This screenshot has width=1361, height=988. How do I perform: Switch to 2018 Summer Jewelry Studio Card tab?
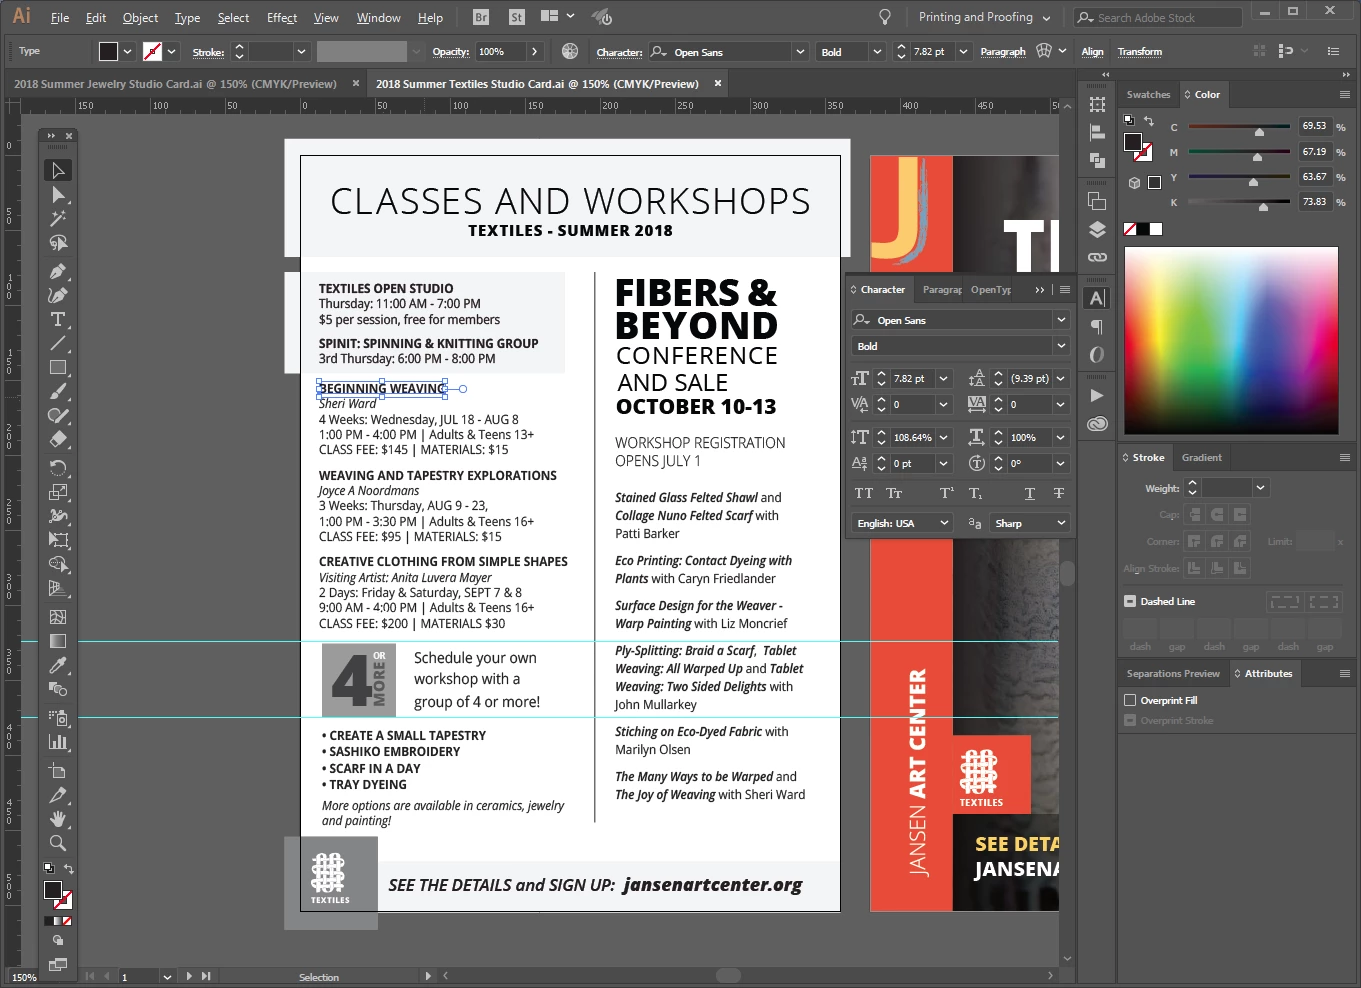tap(175, 84)
